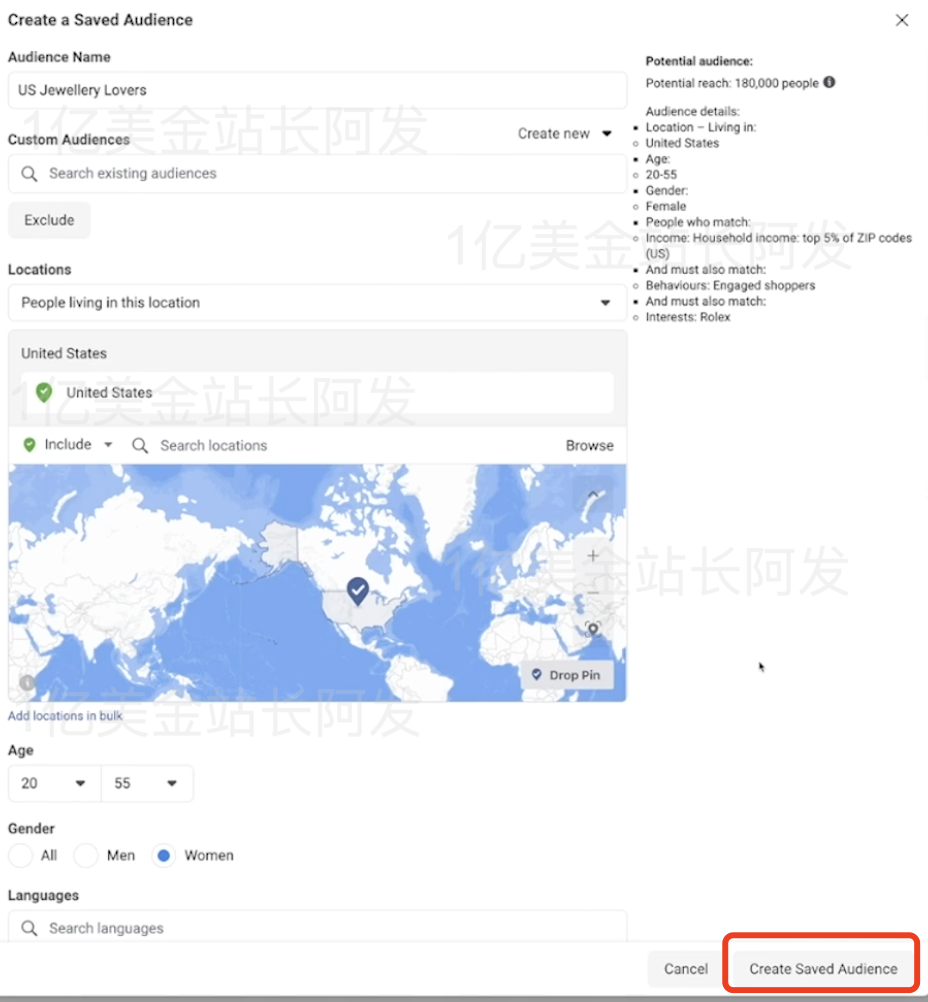928x1002 pixels.
Task: Open the maximum Age dropdown showing 55
Action: coord(147,783)
